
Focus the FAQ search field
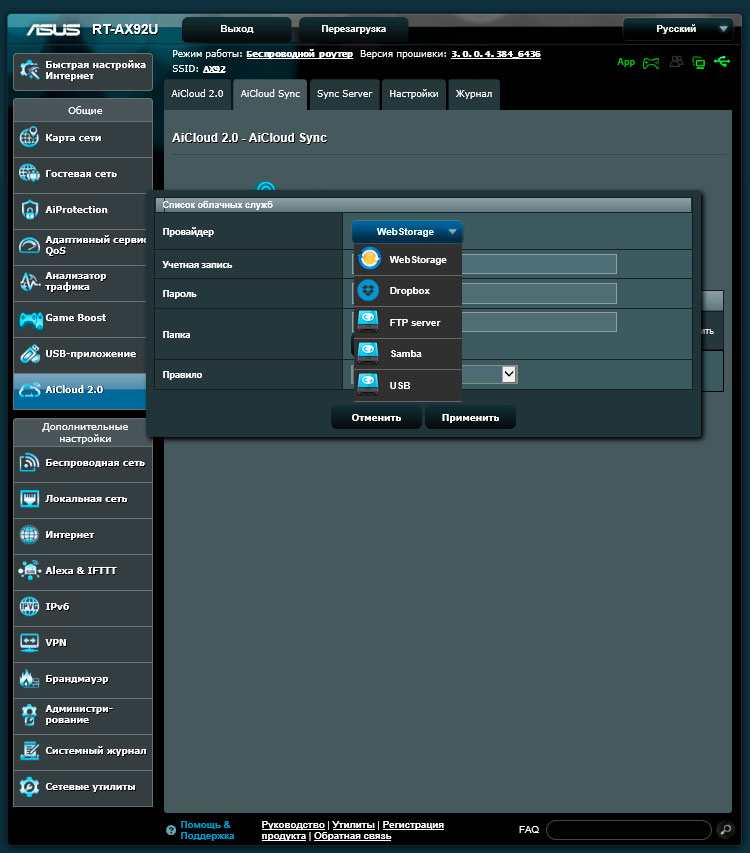coord(629,830)
